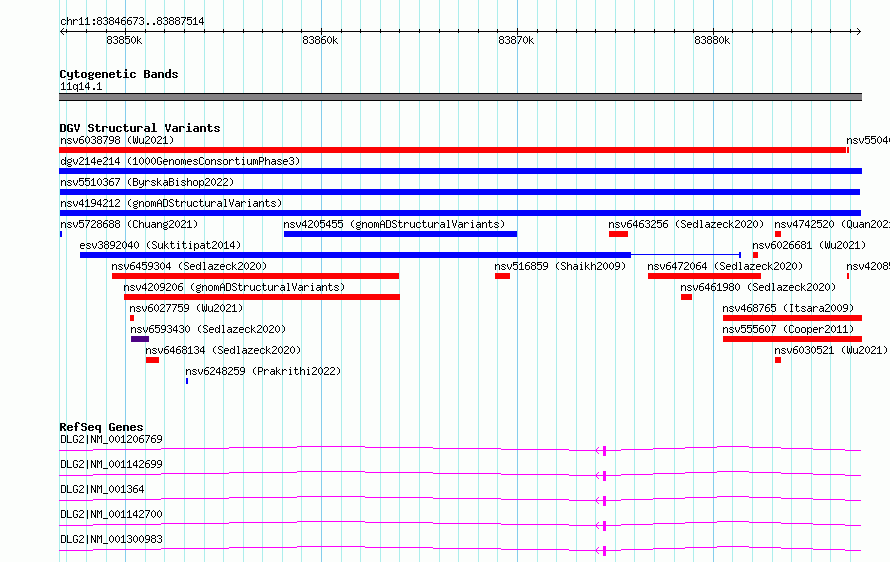Click the red bar under nsv6459304
Screen dimensions: 890x562
pyautogui.click(x=255, y=276)
